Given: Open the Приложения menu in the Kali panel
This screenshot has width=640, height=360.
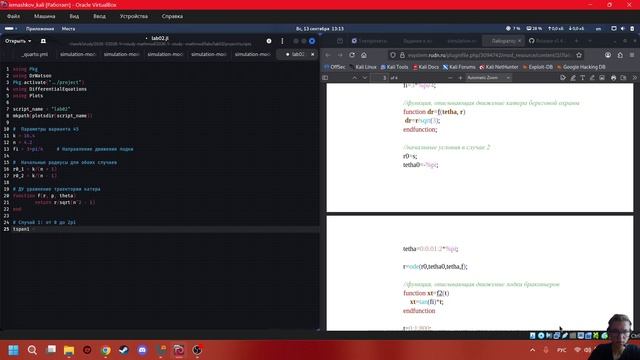Looking at the screenshot, I should tap(40, 29).
